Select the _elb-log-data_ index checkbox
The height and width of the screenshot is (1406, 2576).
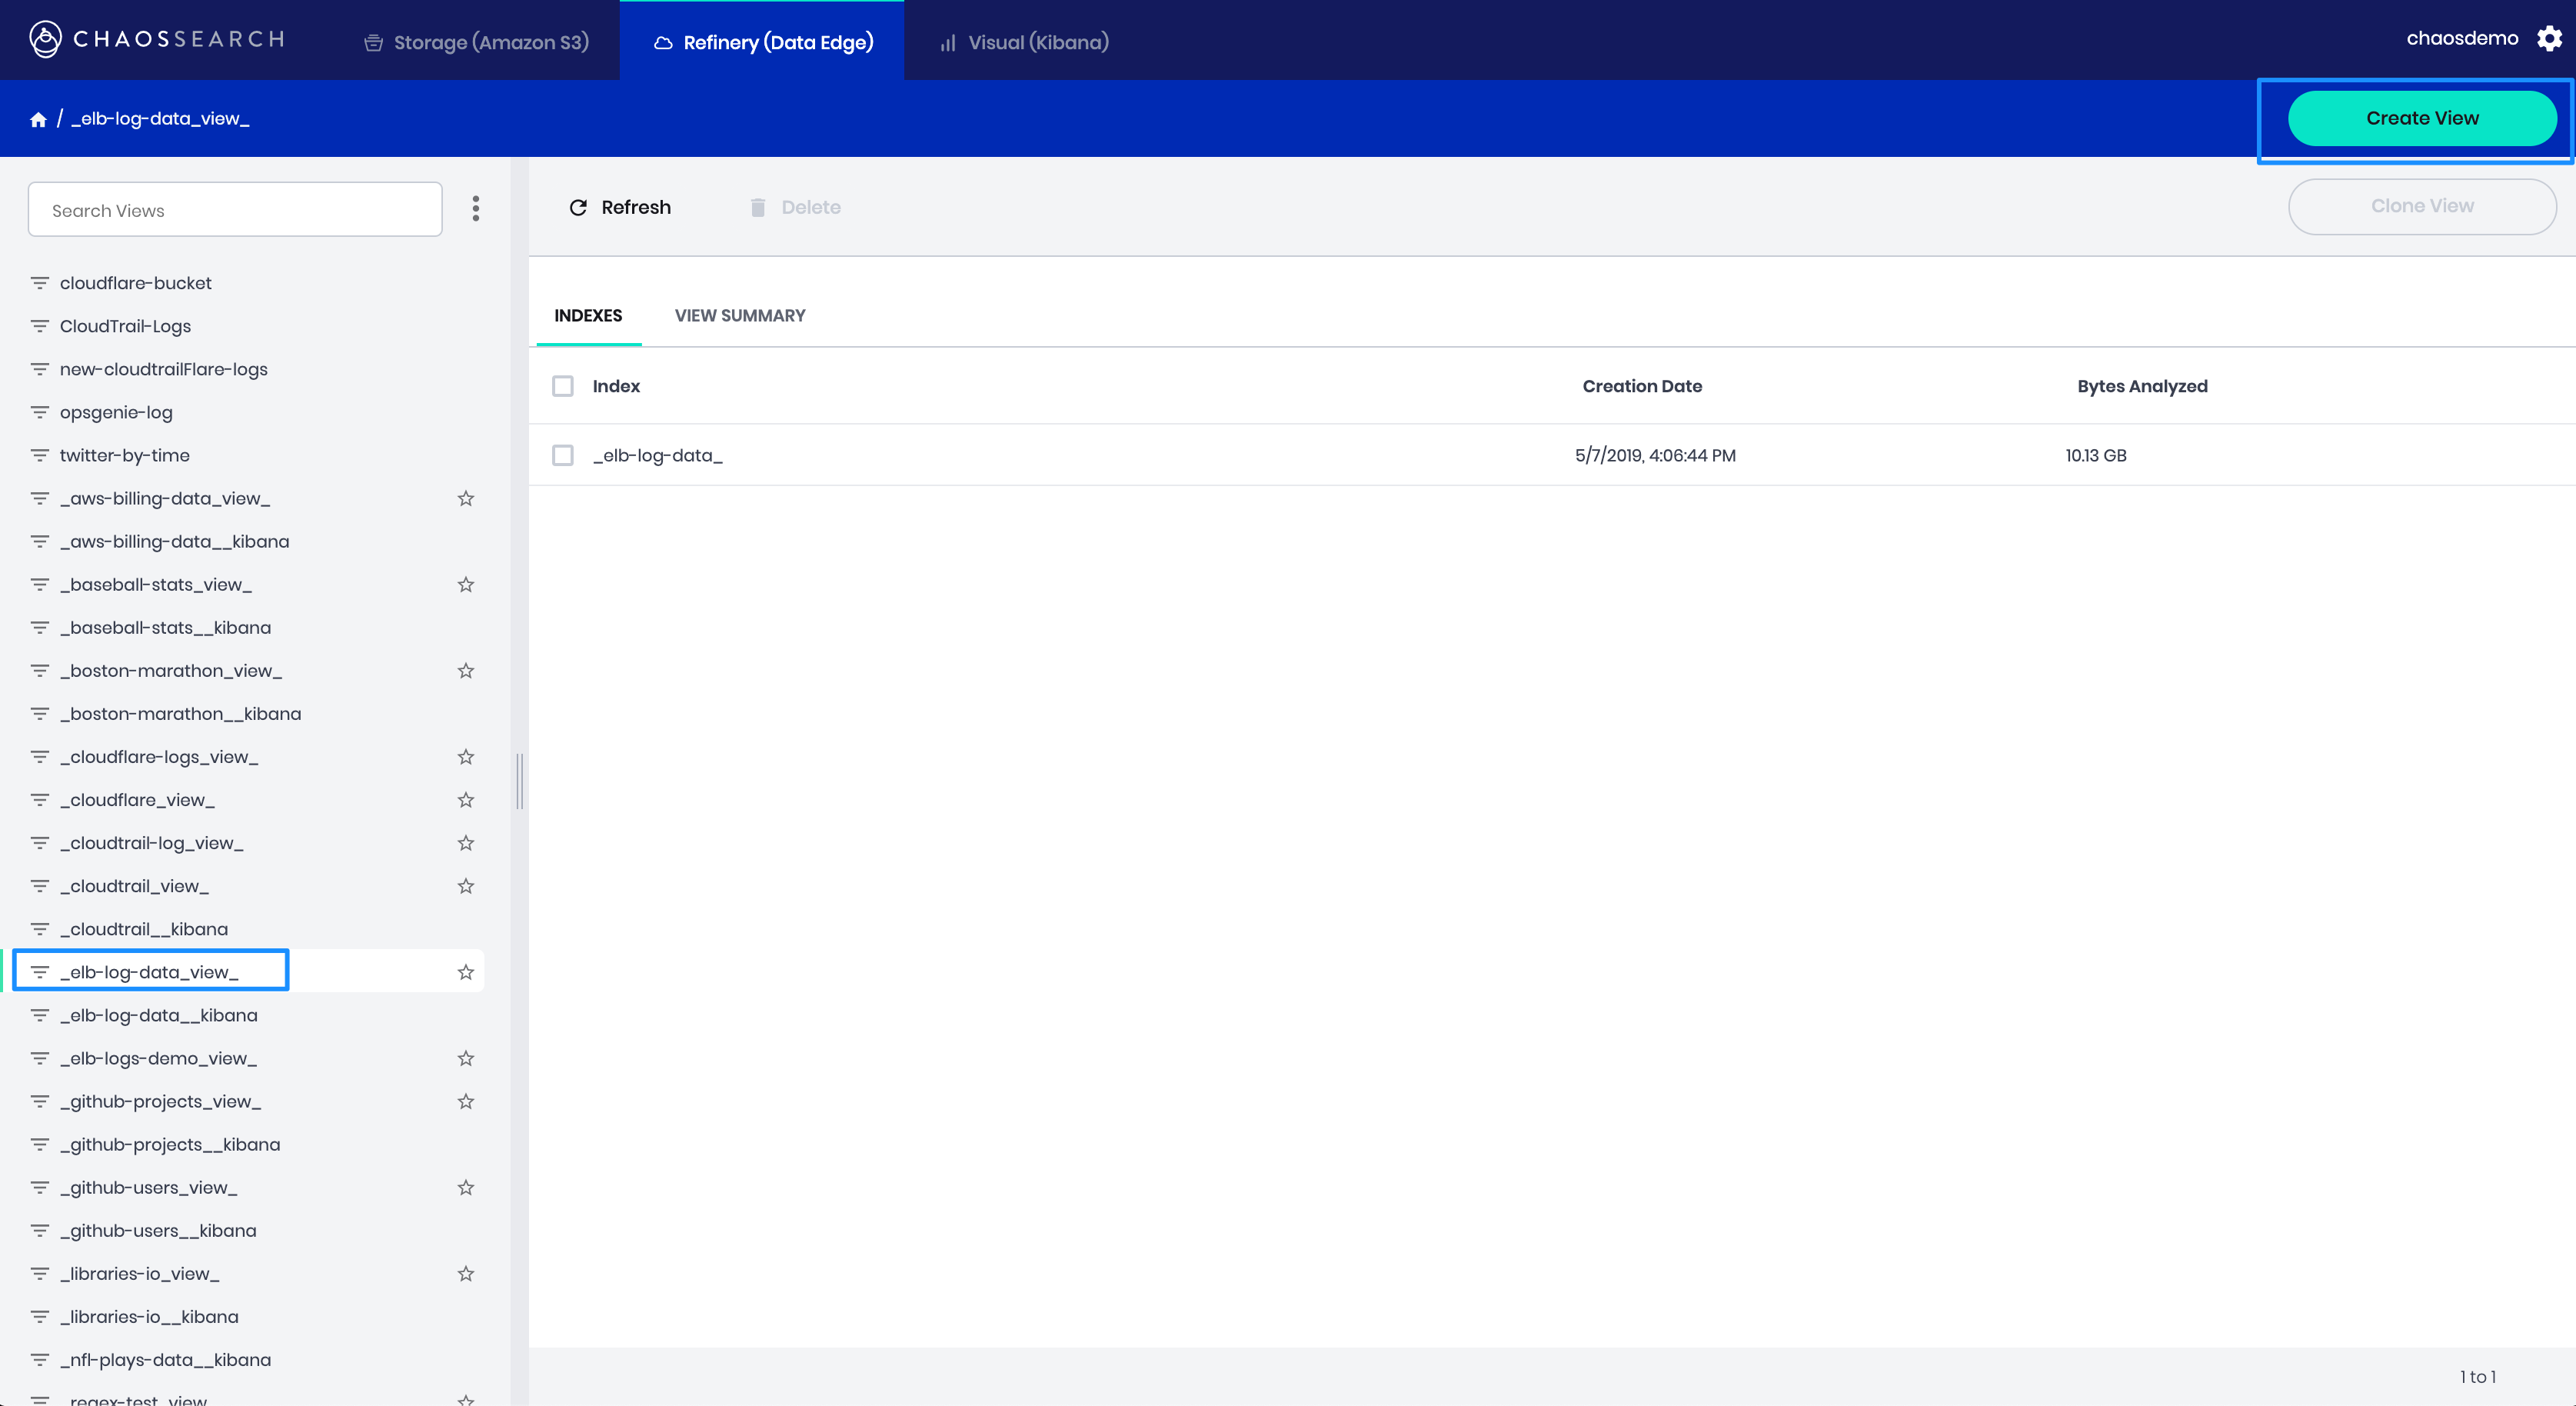click(563, 455)
